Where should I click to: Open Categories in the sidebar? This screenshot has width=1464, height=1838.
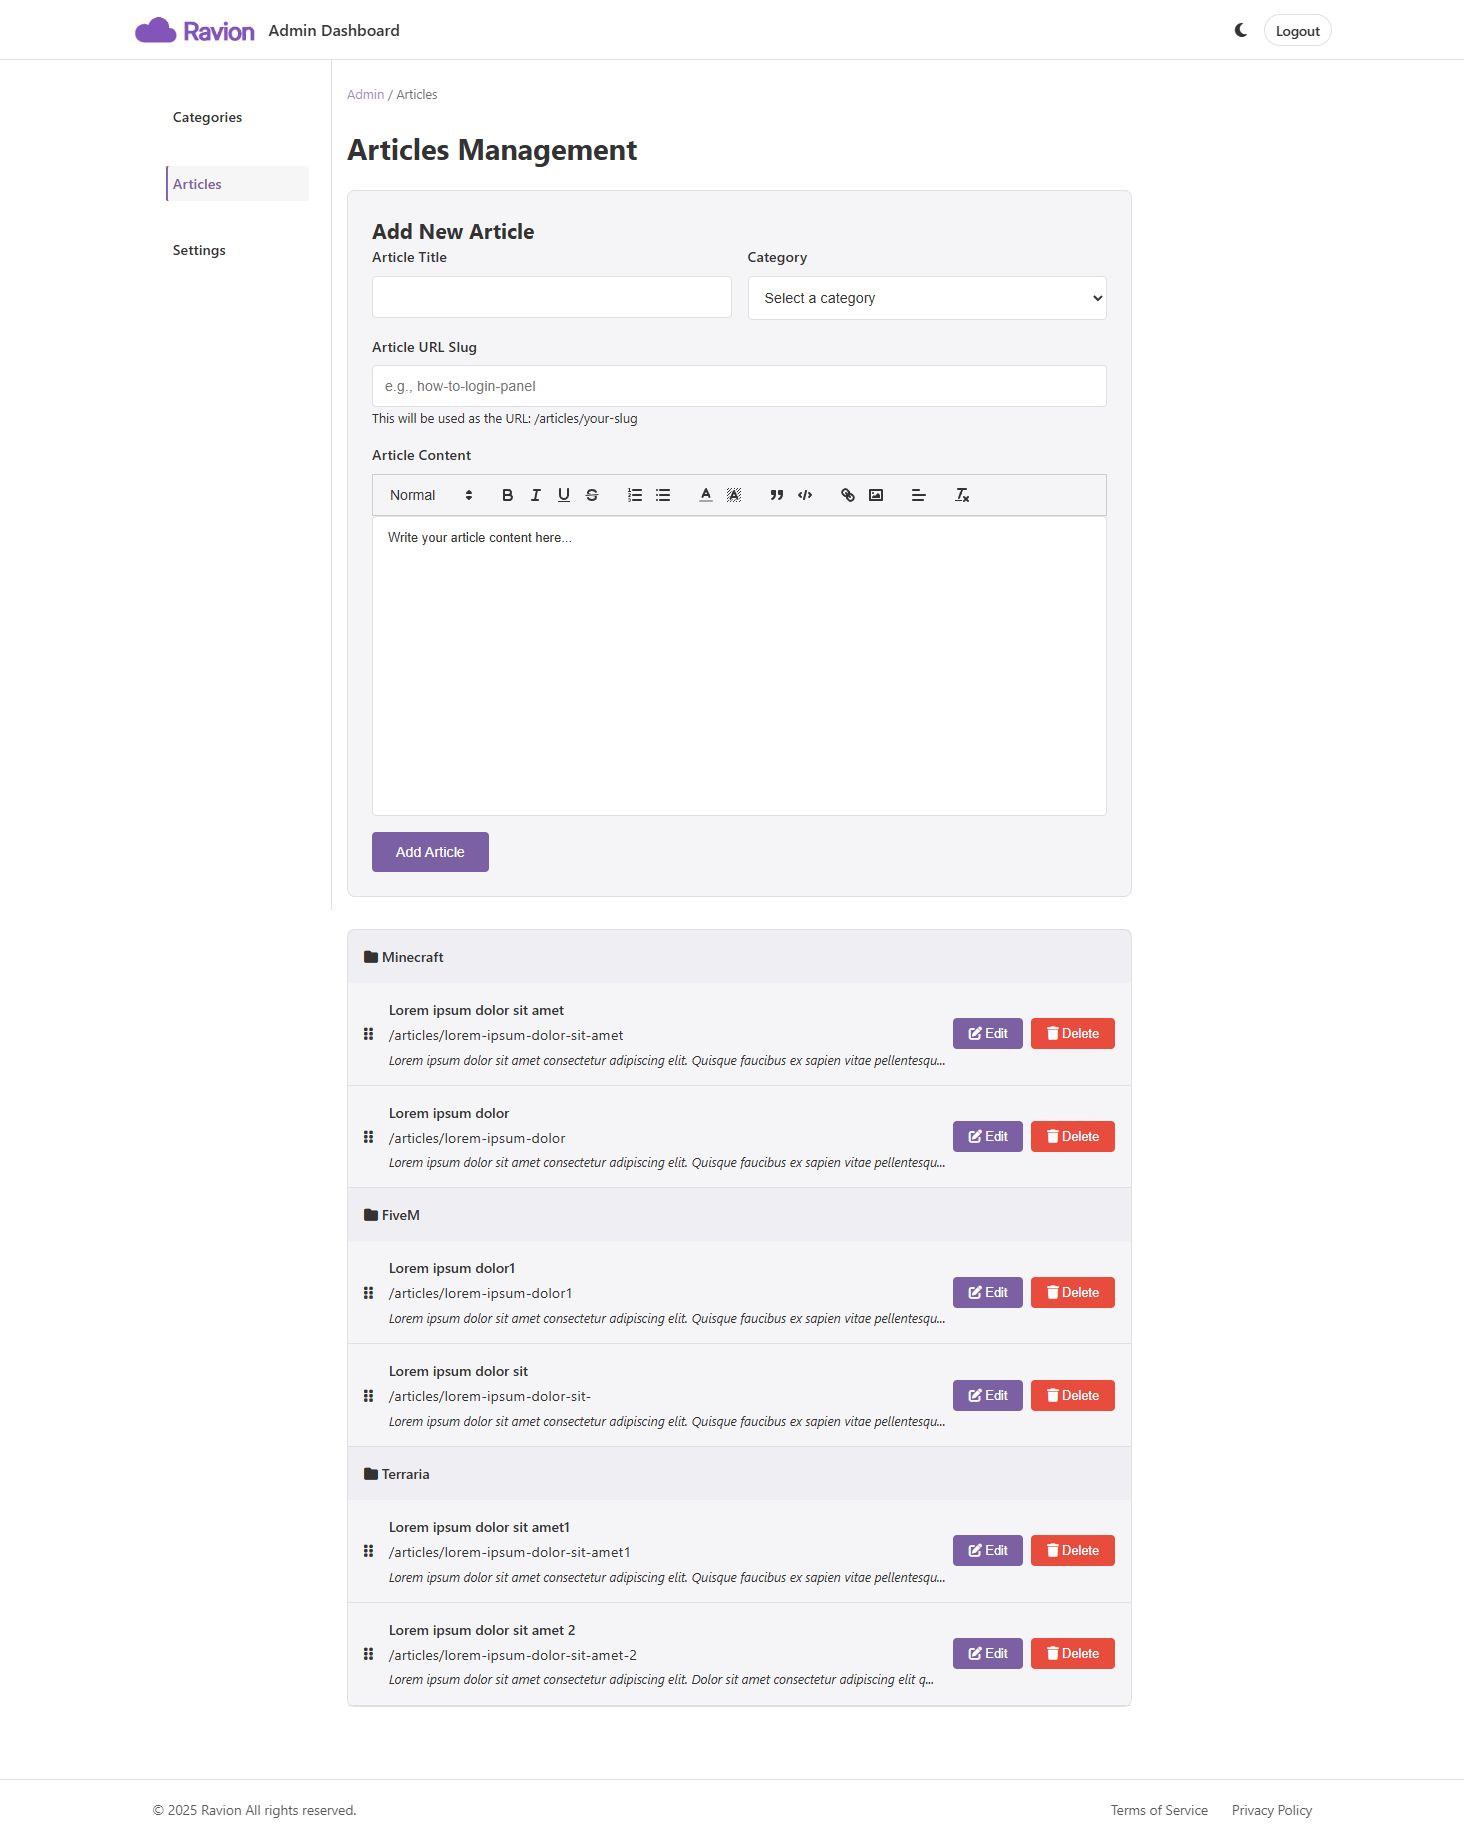(207, 117)
